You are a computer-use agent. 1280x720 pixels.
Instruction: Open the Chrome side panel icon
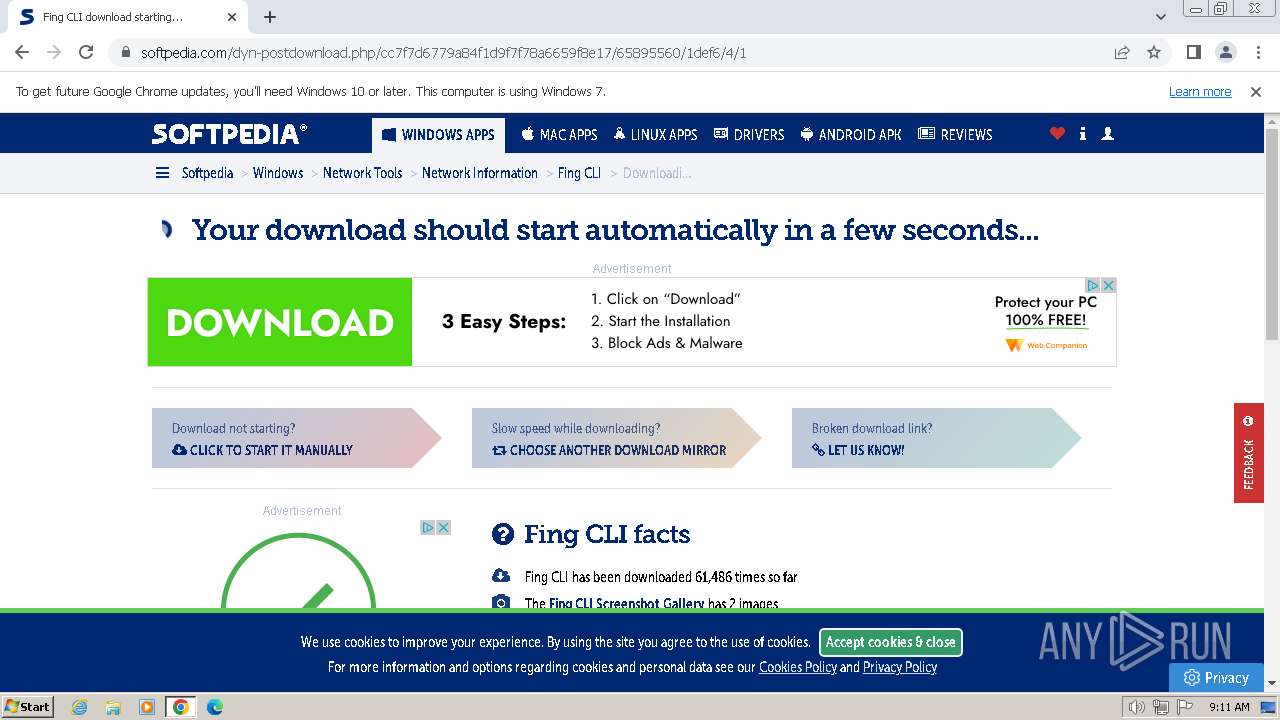click(x=1193, y=52)
